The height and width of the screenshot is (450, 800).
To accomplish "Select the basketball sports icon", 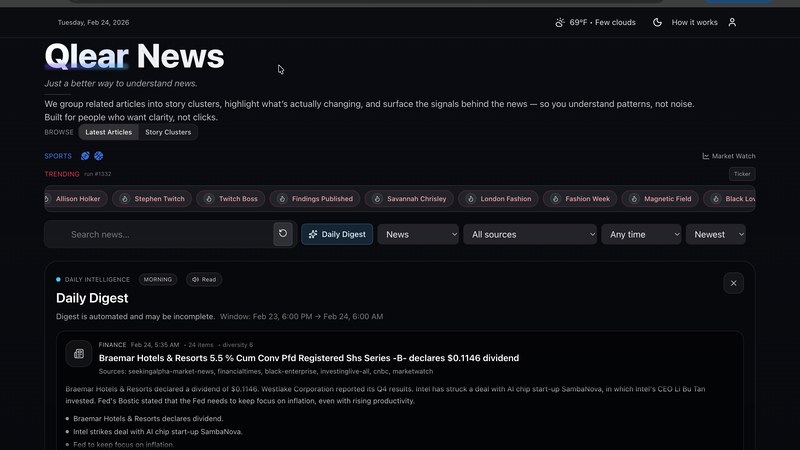I will (x=98, y=156).
